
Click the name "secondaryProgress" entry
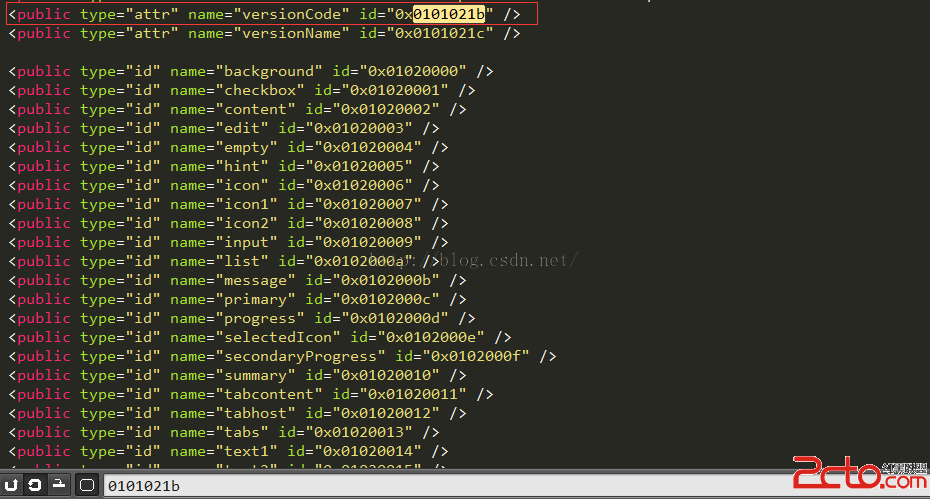click(x=300, y=356)
